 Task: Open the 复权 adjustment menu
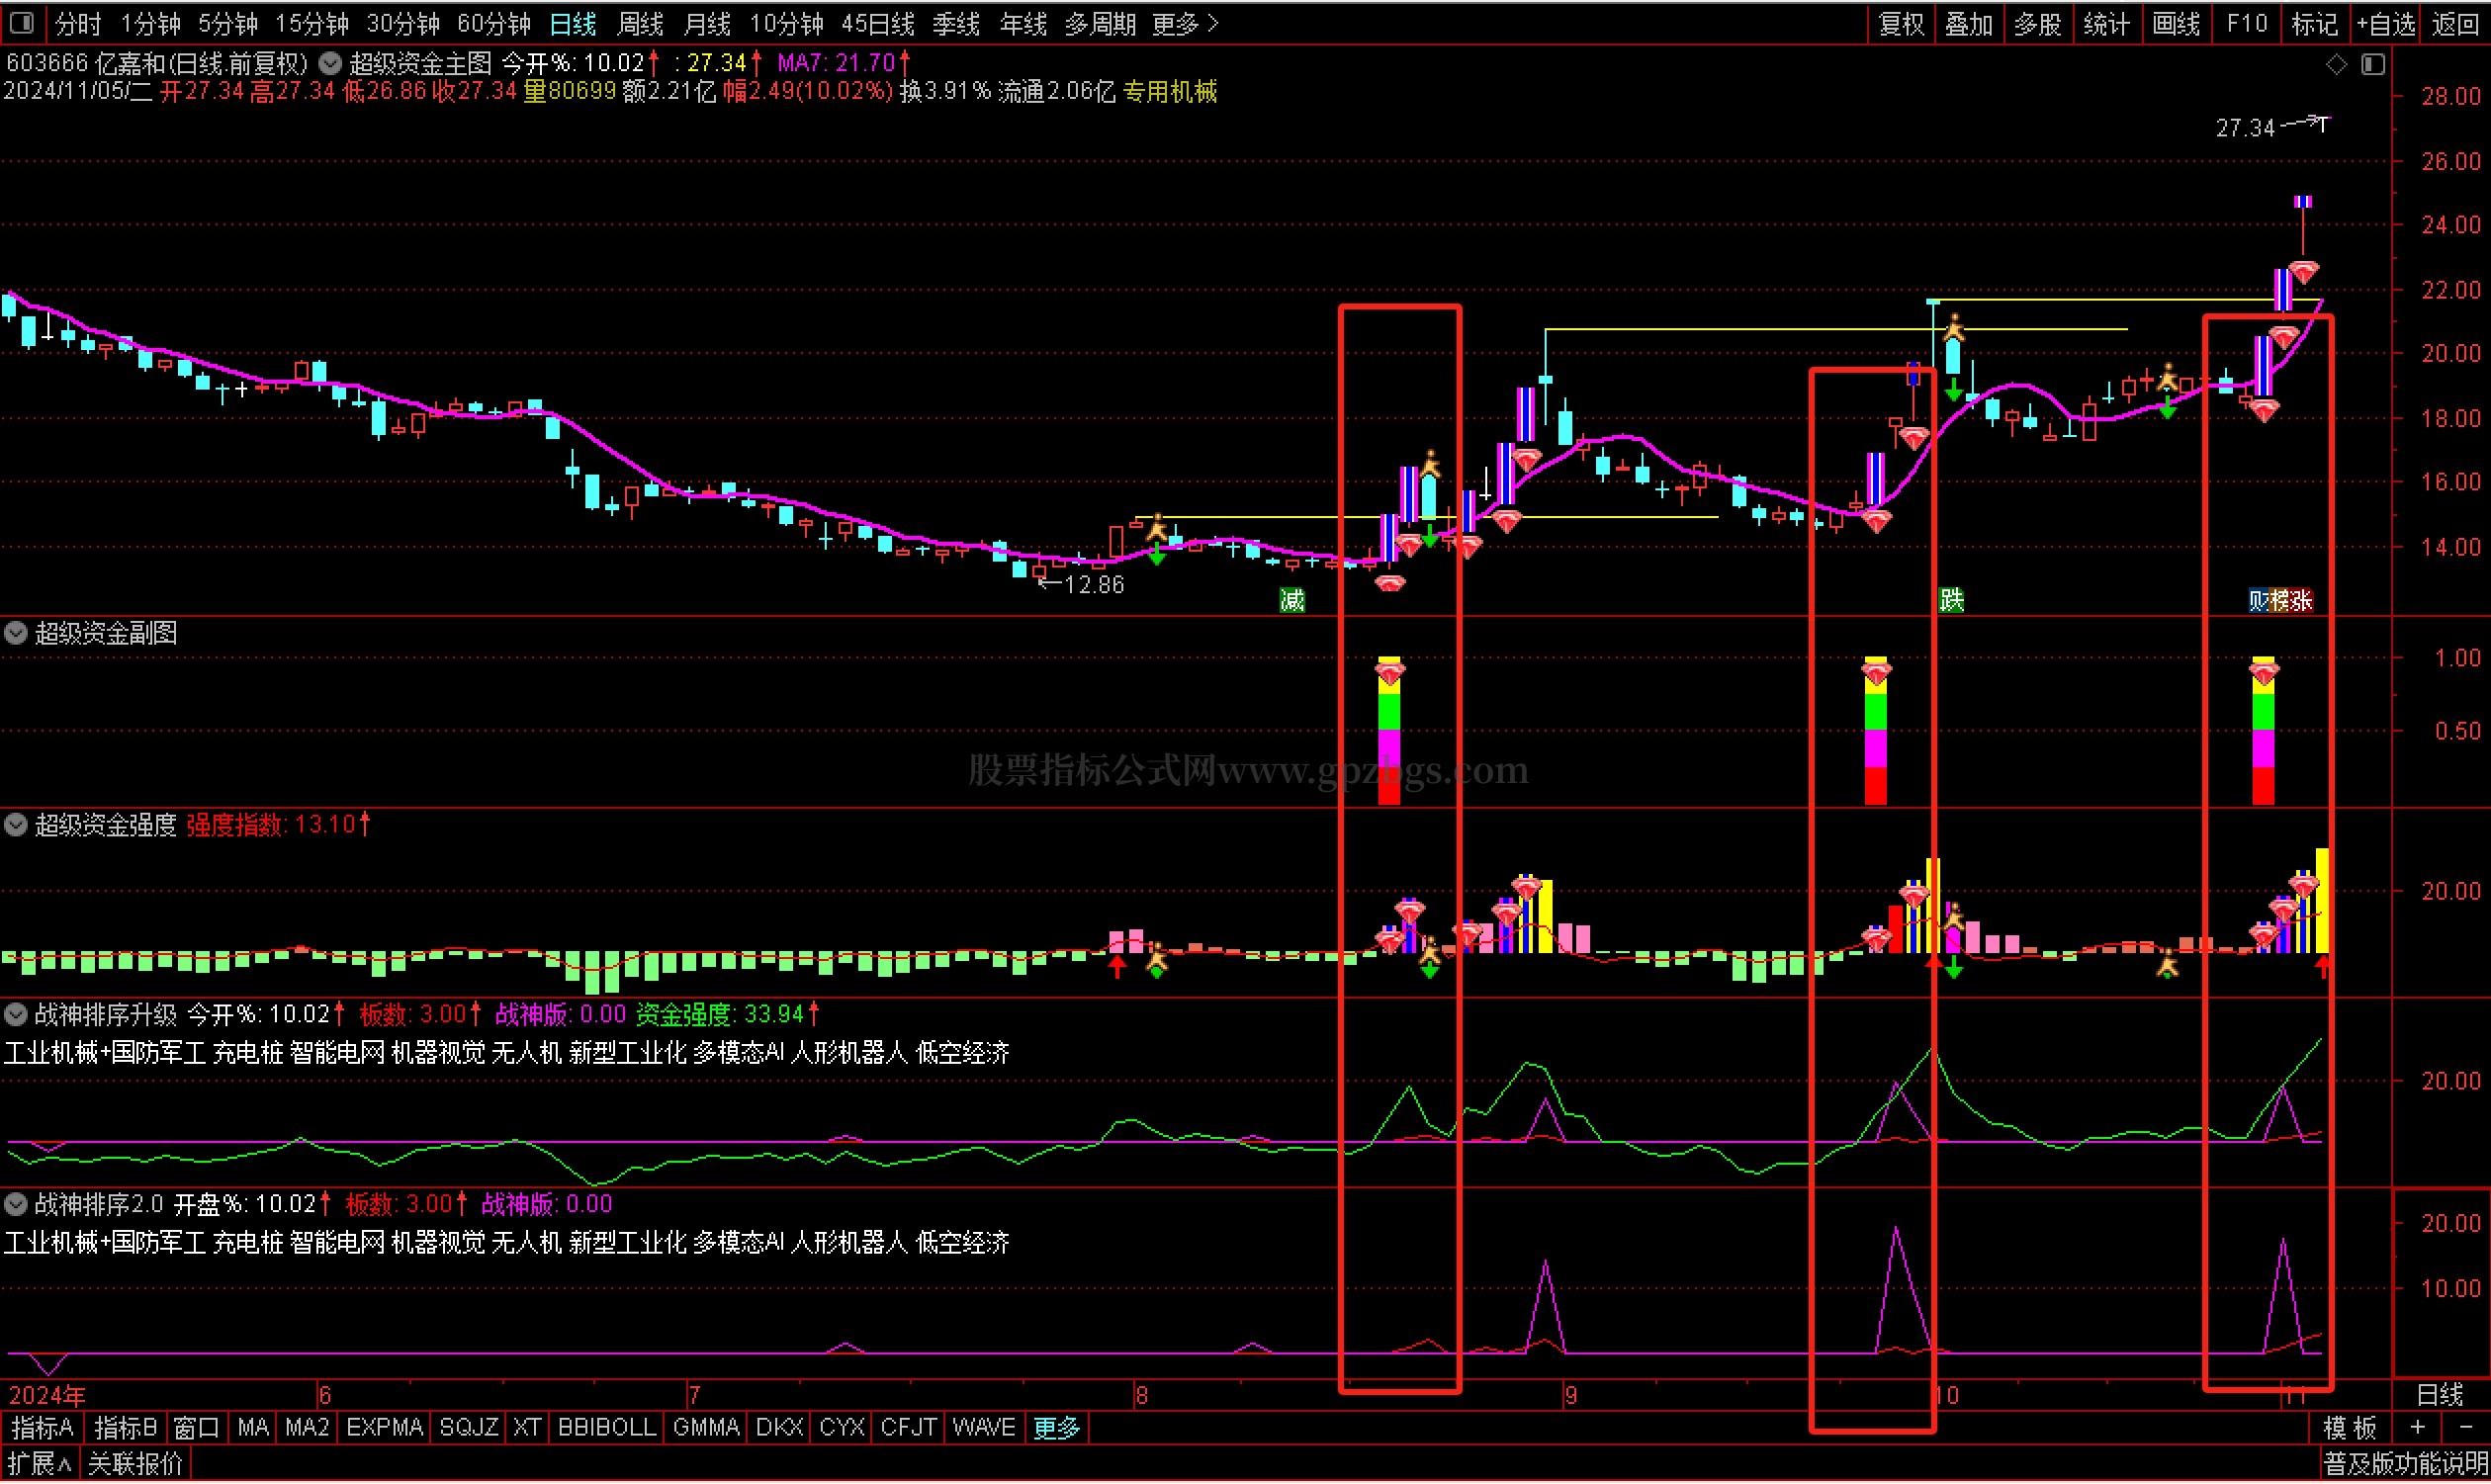click(x=1902, y=23)
